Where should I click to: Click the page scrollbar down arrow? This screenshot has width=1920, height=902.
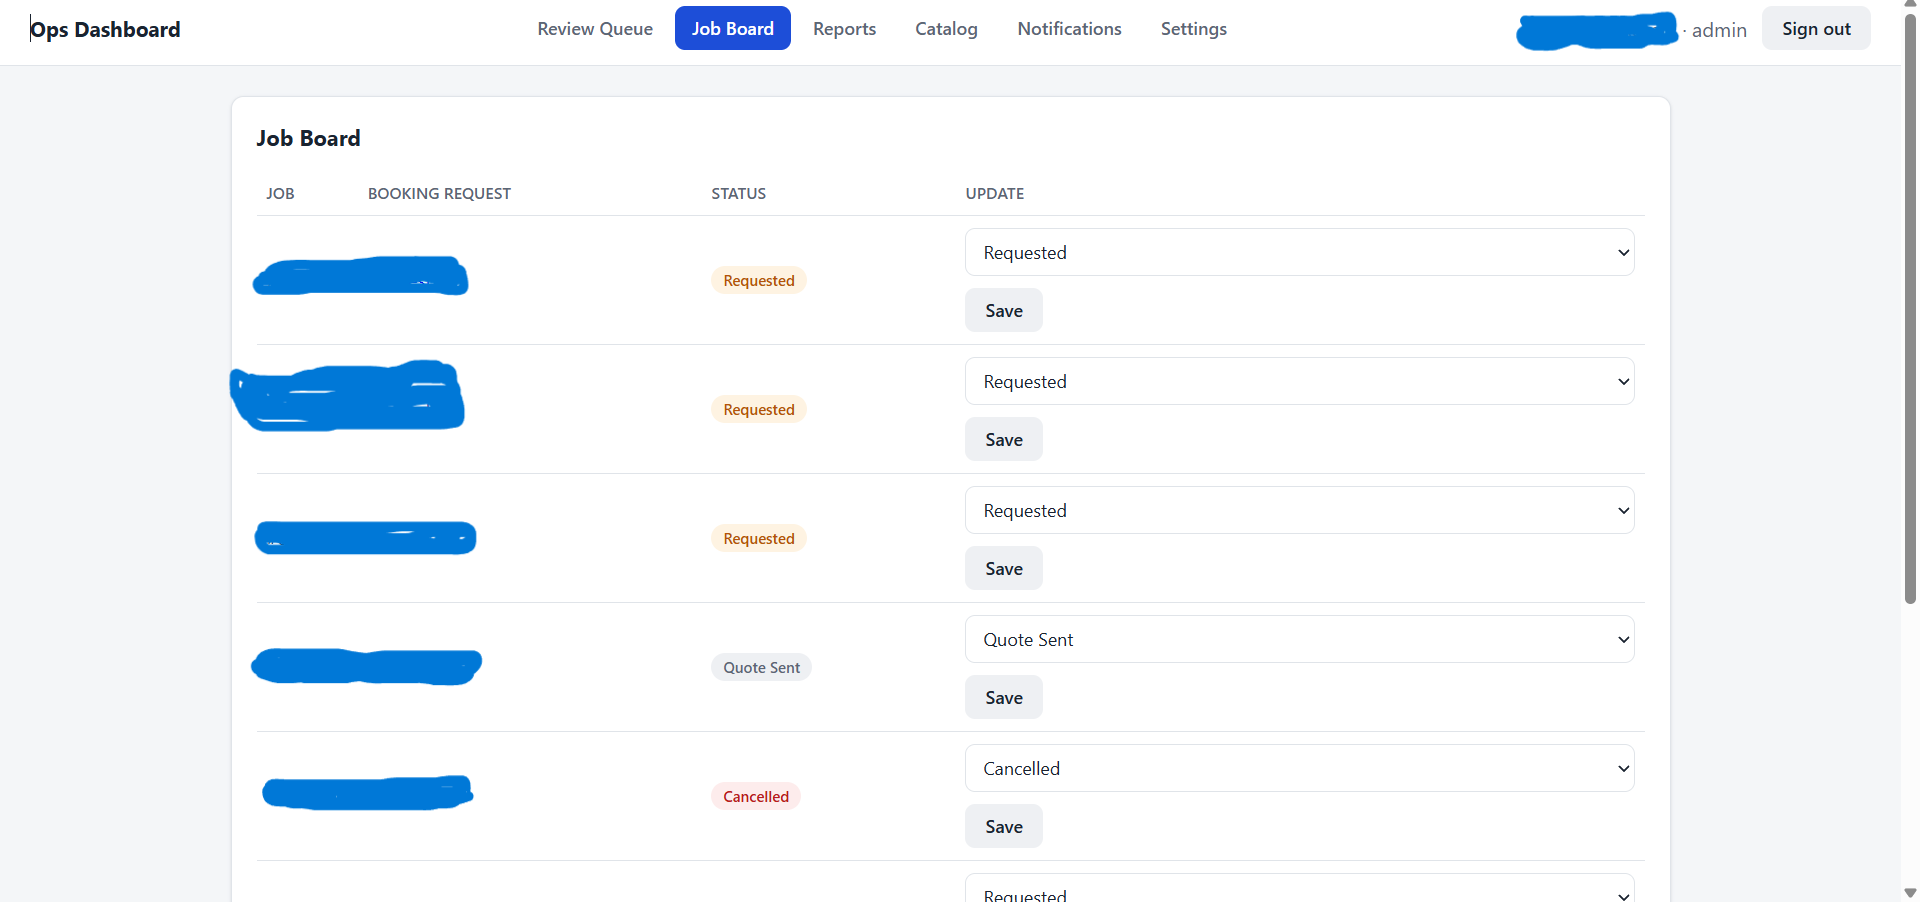tap(1910, 893)
